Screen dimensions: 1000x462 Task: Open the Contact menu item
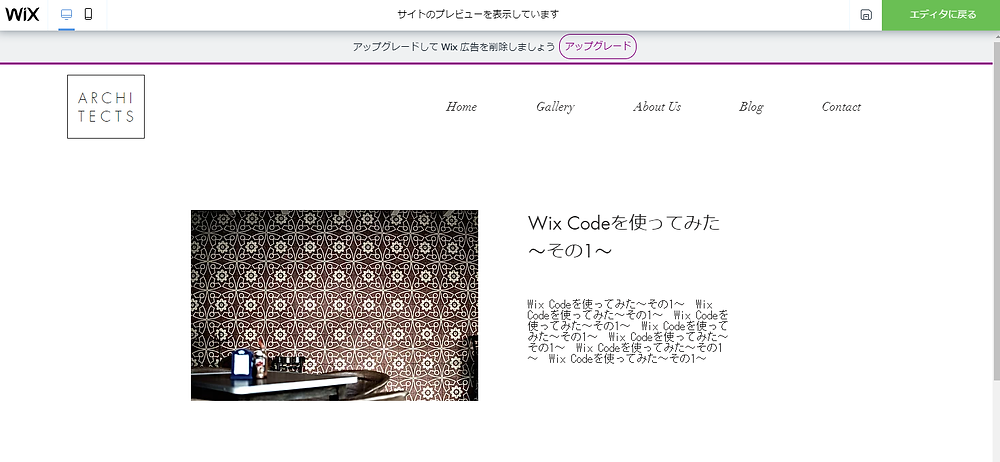[841, 107]
